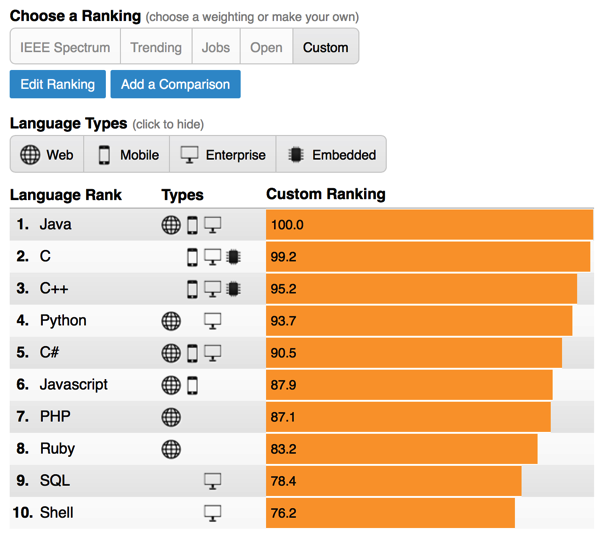Click the globe icon in the PHP row

[171, 417]
